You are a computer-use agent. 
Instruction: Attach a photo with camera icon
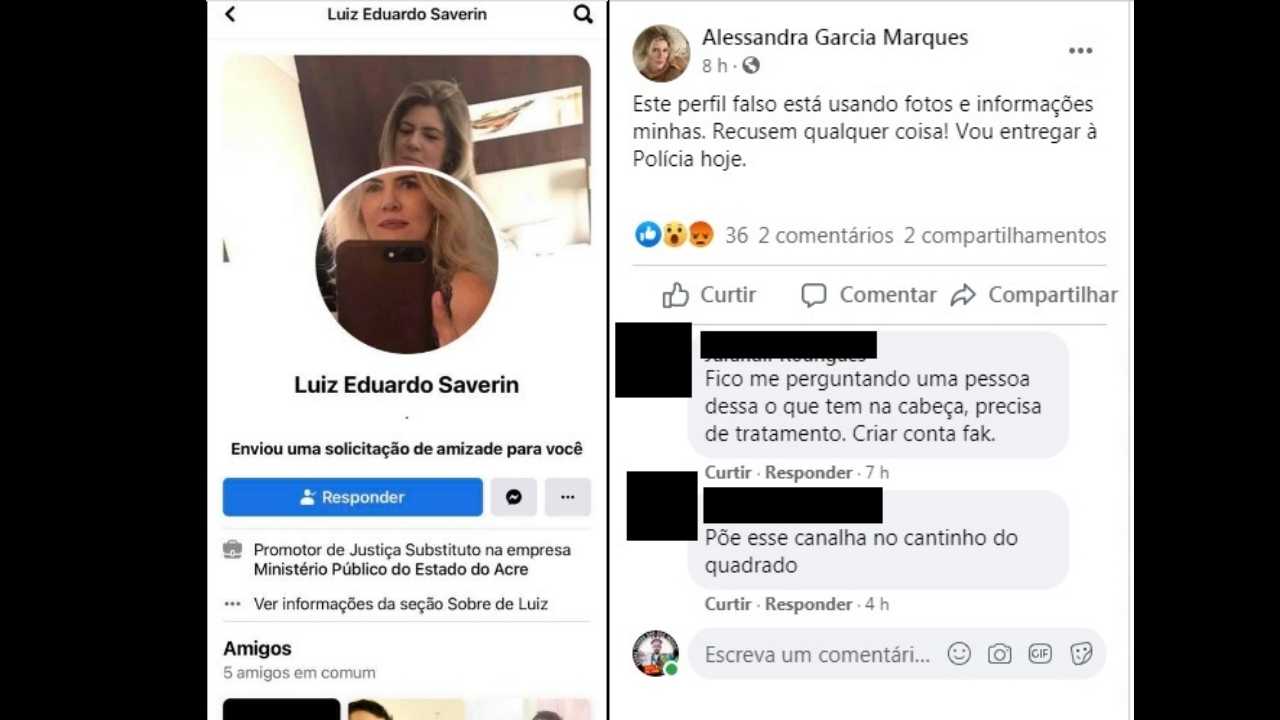pyautogui.click(x=999, y=654)
